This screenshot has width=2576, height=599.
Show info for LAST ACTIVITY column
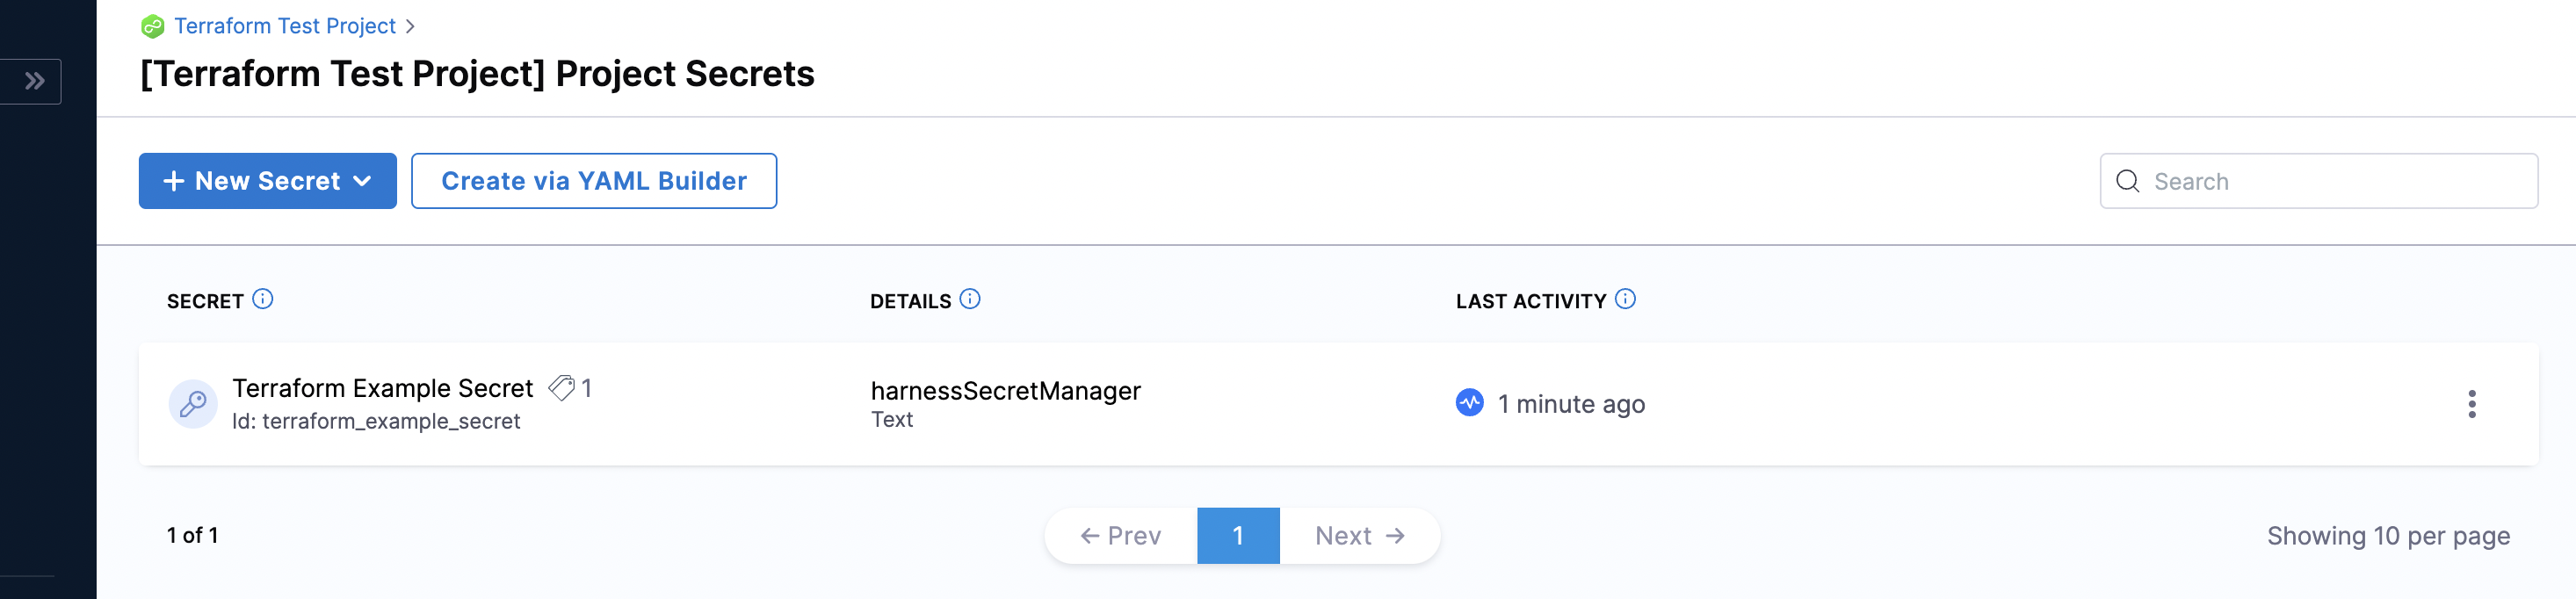point(1625,299)
